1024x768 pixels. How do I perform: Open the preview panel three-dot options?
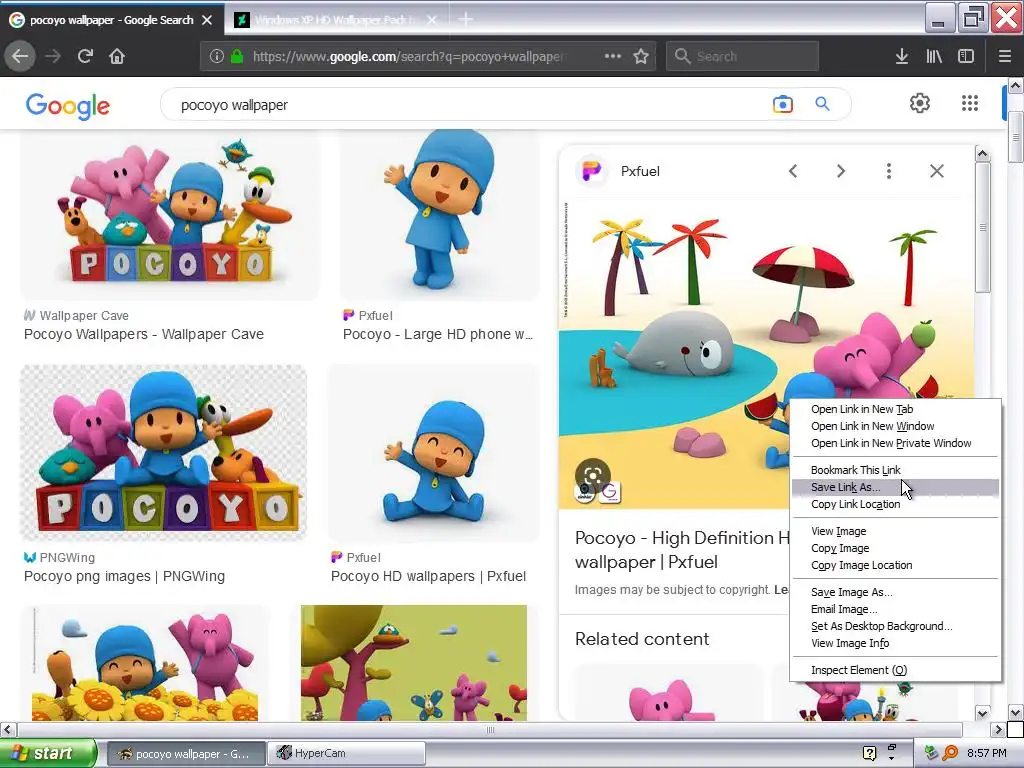tap(889, 171)
